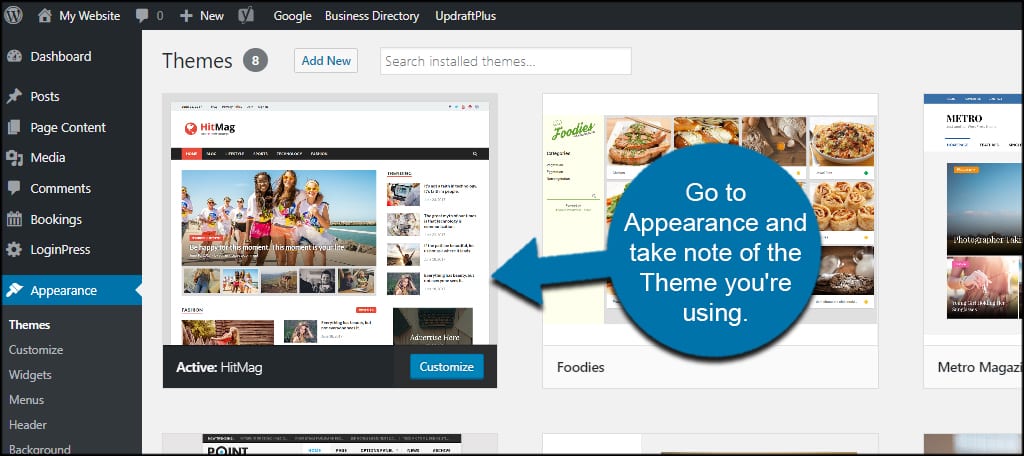This screenshot has height=456, width=1024.
Task: Click the Dashboard gauge icon
Action: (x=14, y=56)
